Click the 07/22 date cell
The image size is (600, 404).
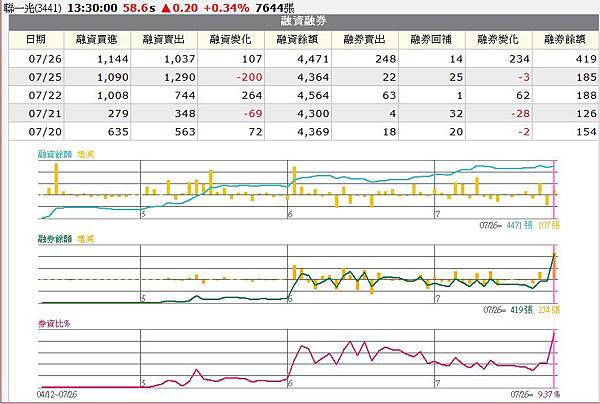tap(45, 95)
